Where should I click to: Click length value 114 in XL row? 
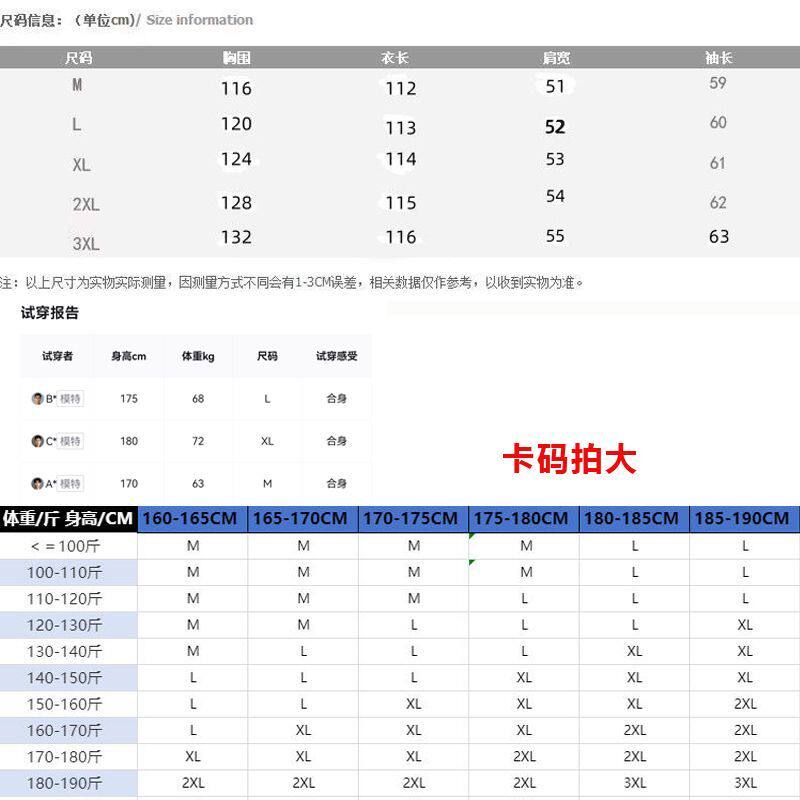click(401, 159)
